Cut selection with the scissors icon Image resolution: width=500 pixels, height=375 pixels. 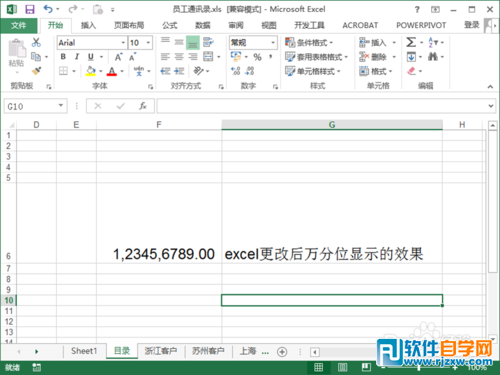pos(36,42)
